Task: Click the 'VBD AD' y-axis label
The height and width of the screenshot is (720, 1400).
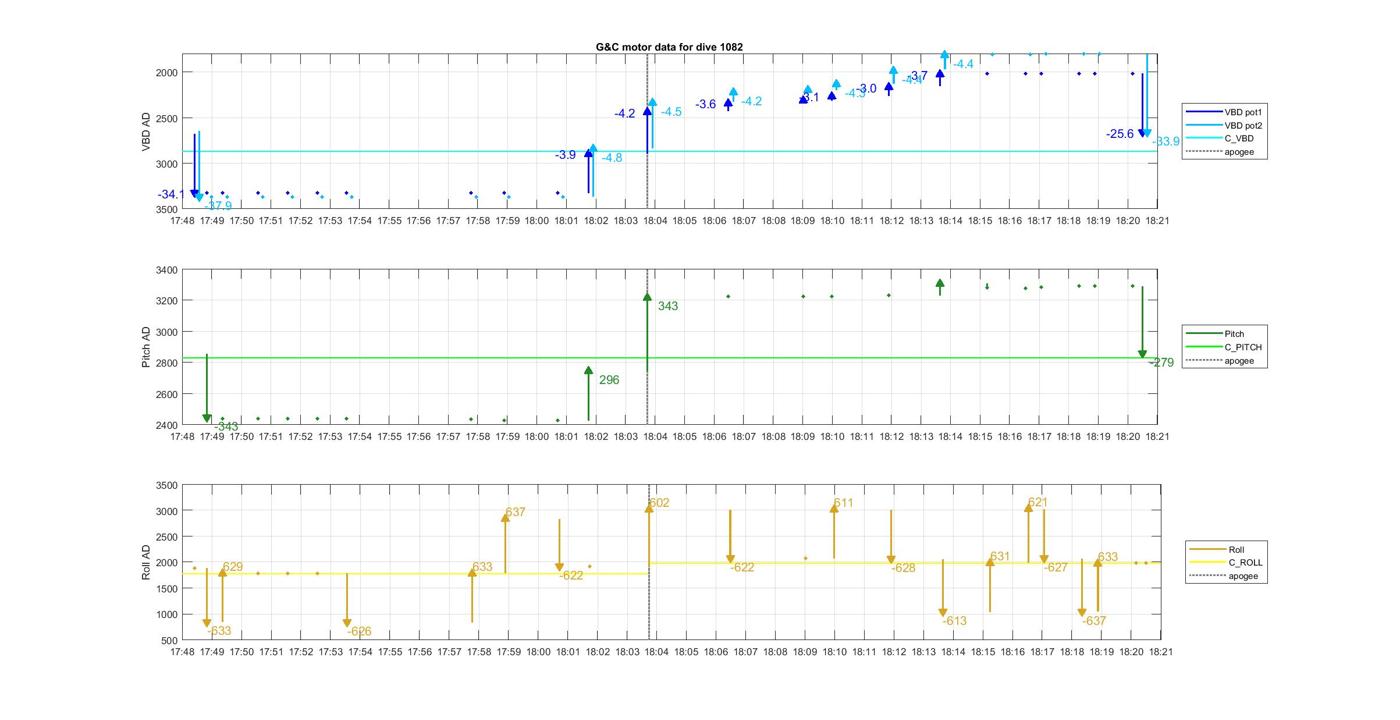Action: point(146,131)
